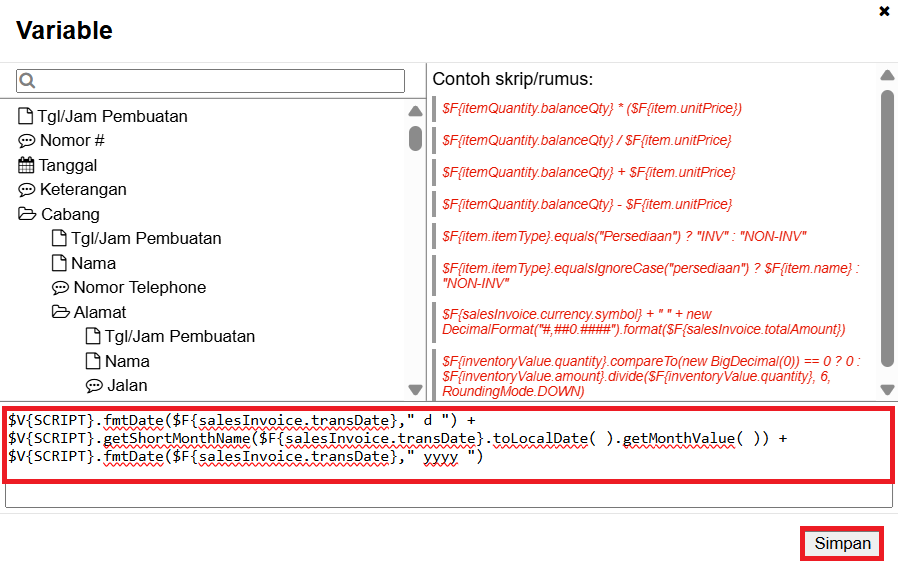Select Nama under the Alamat folder
The image size is (898, 574).
click(x=127, y=361)
